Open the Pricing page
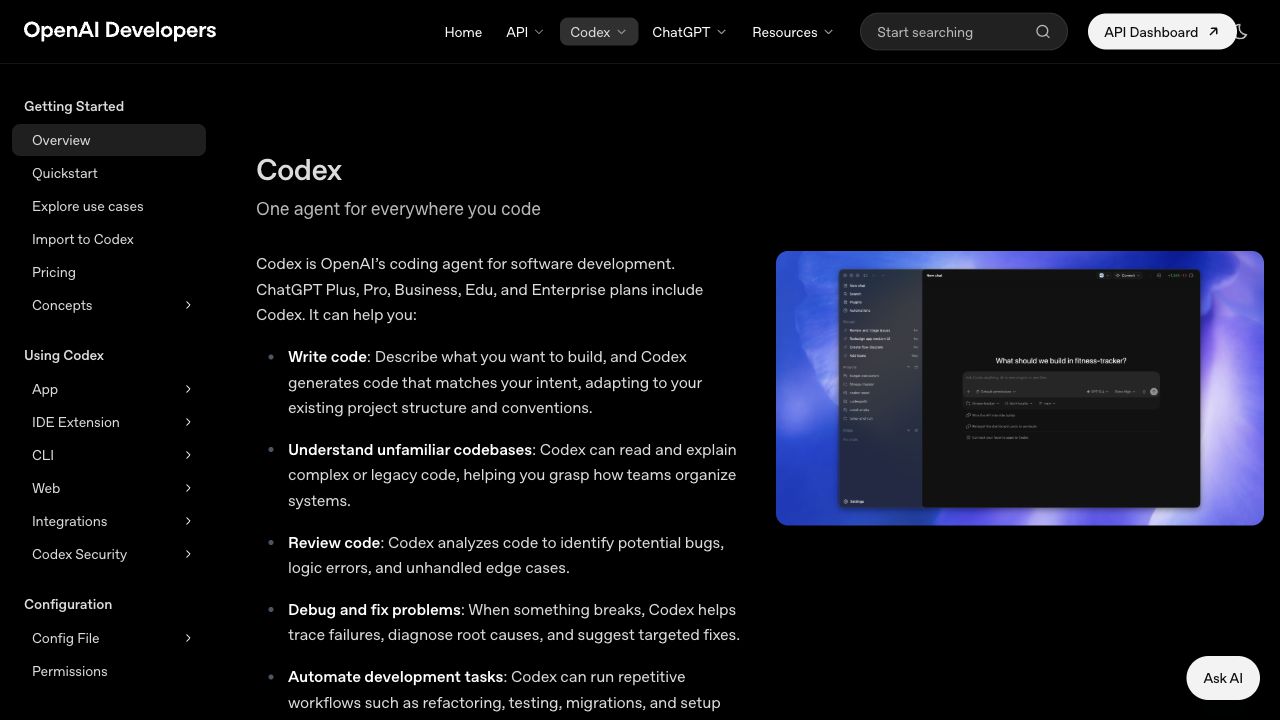This screenshot has width=1280, height=720. click(54, 272)
